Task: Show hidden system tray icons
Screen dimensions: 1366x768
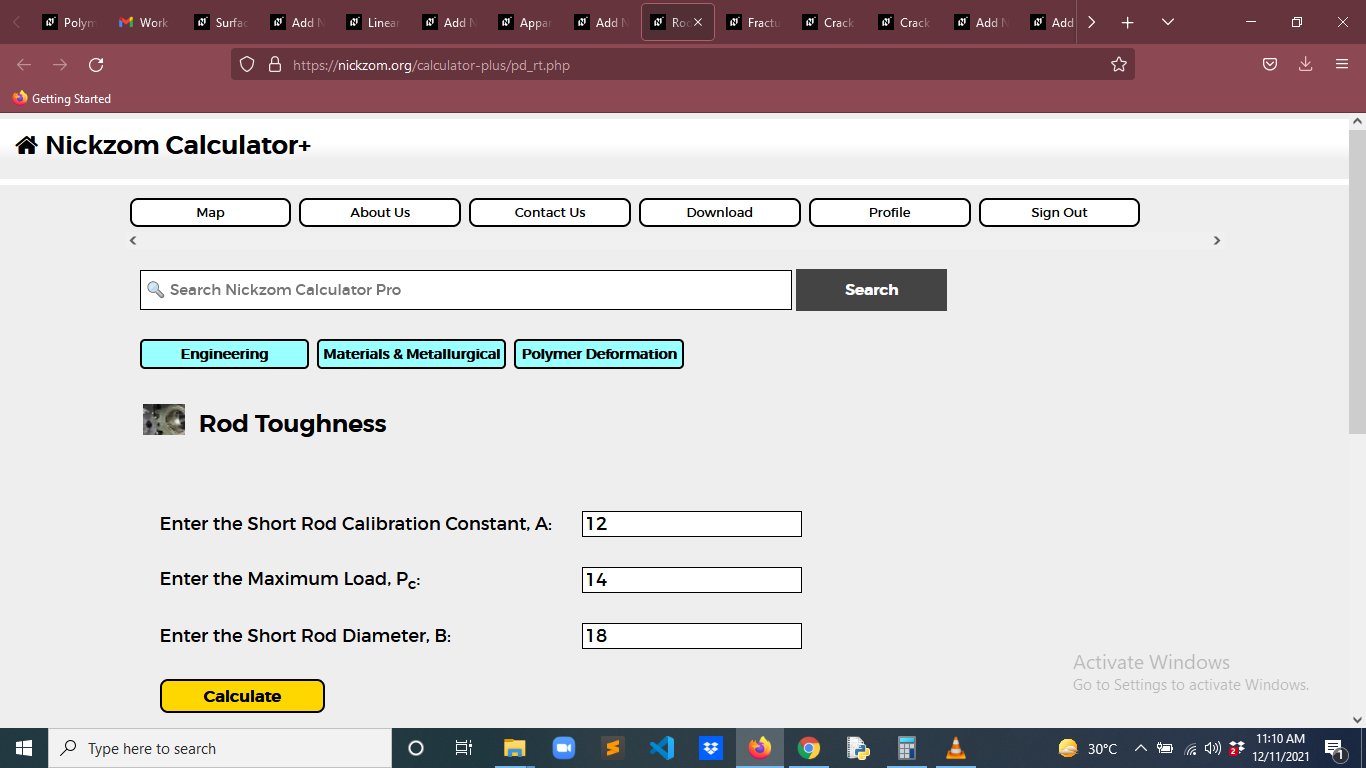Action: coord(1140,748)
